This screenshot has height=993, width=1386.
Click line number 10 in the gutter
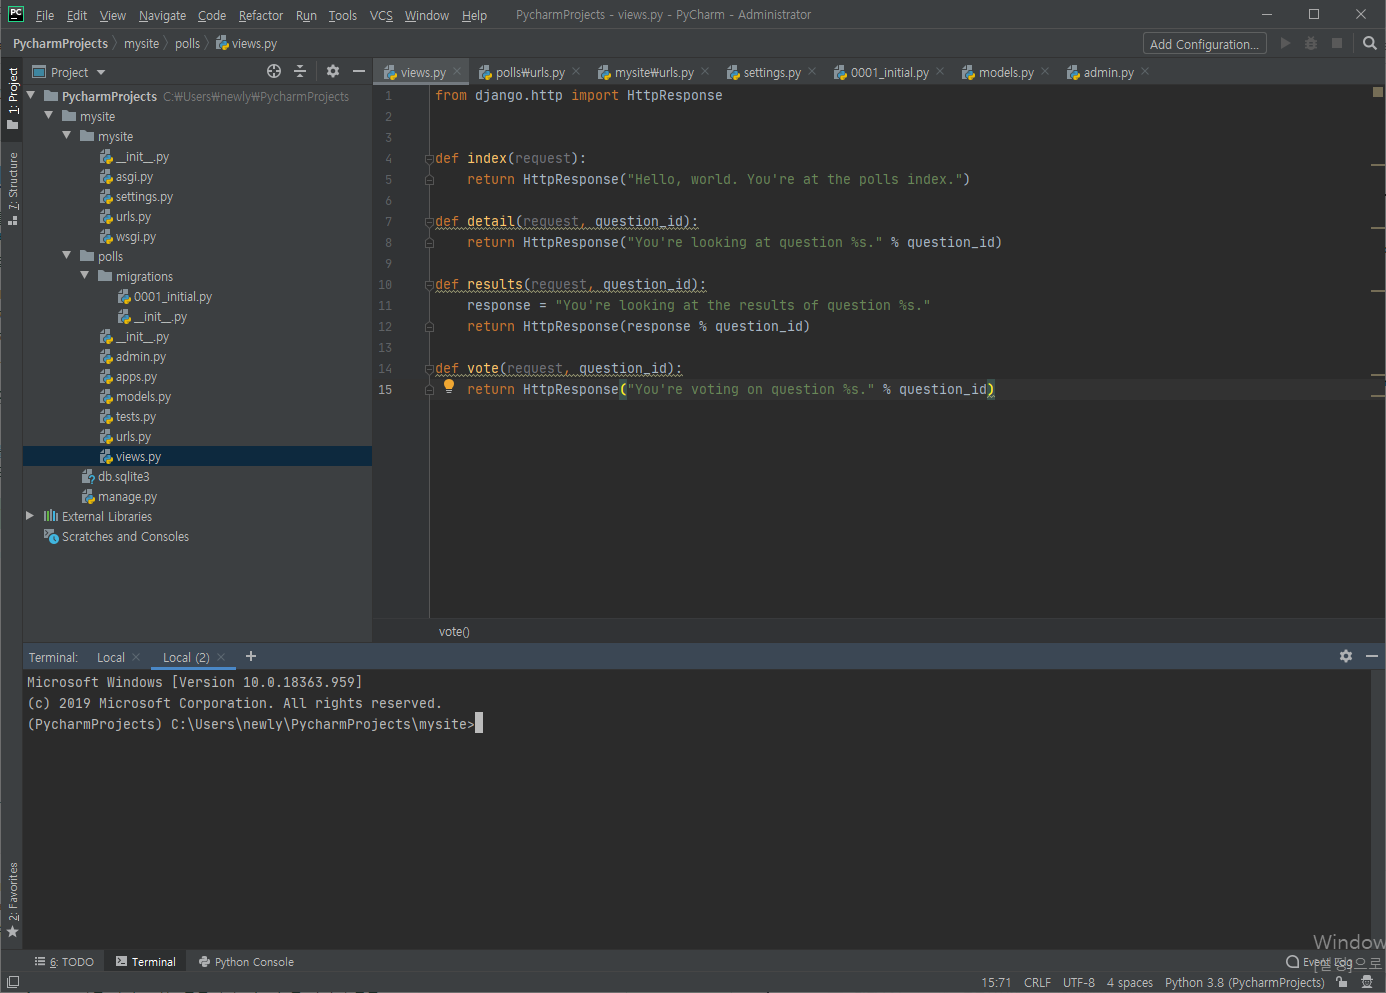coord(385,285)
